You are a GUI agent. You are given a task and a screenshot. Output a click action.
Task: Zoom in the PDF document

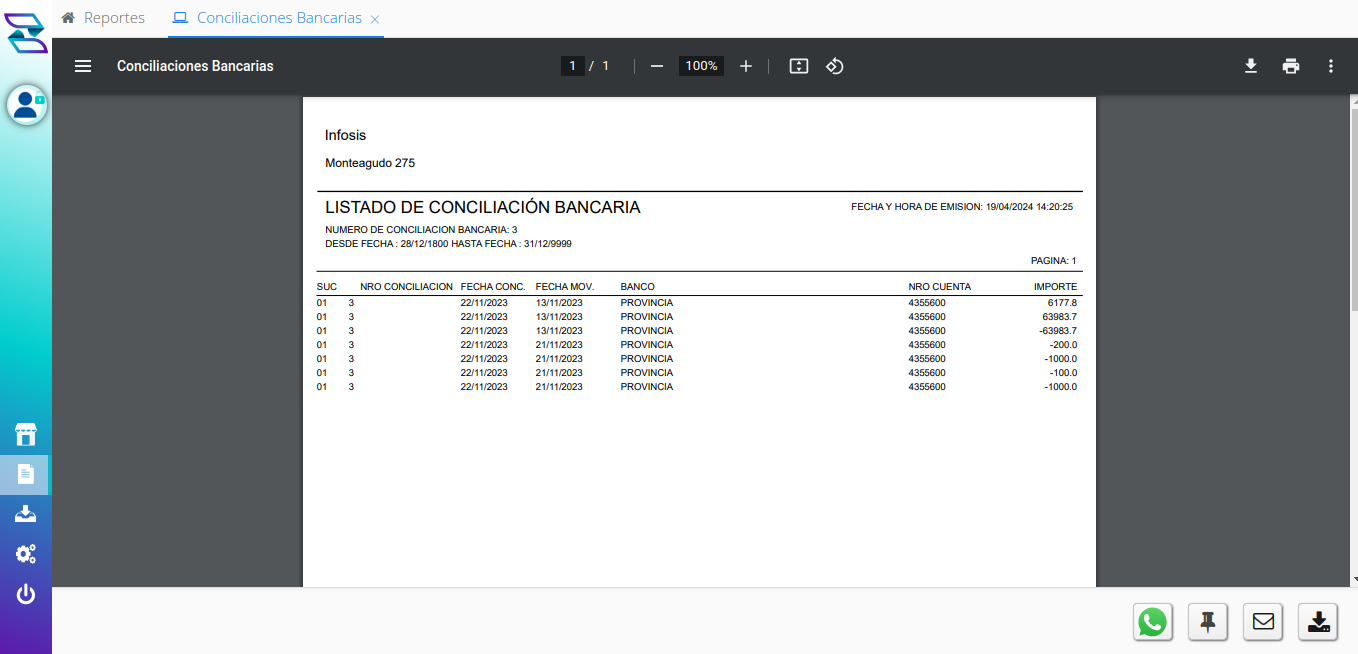746,66
